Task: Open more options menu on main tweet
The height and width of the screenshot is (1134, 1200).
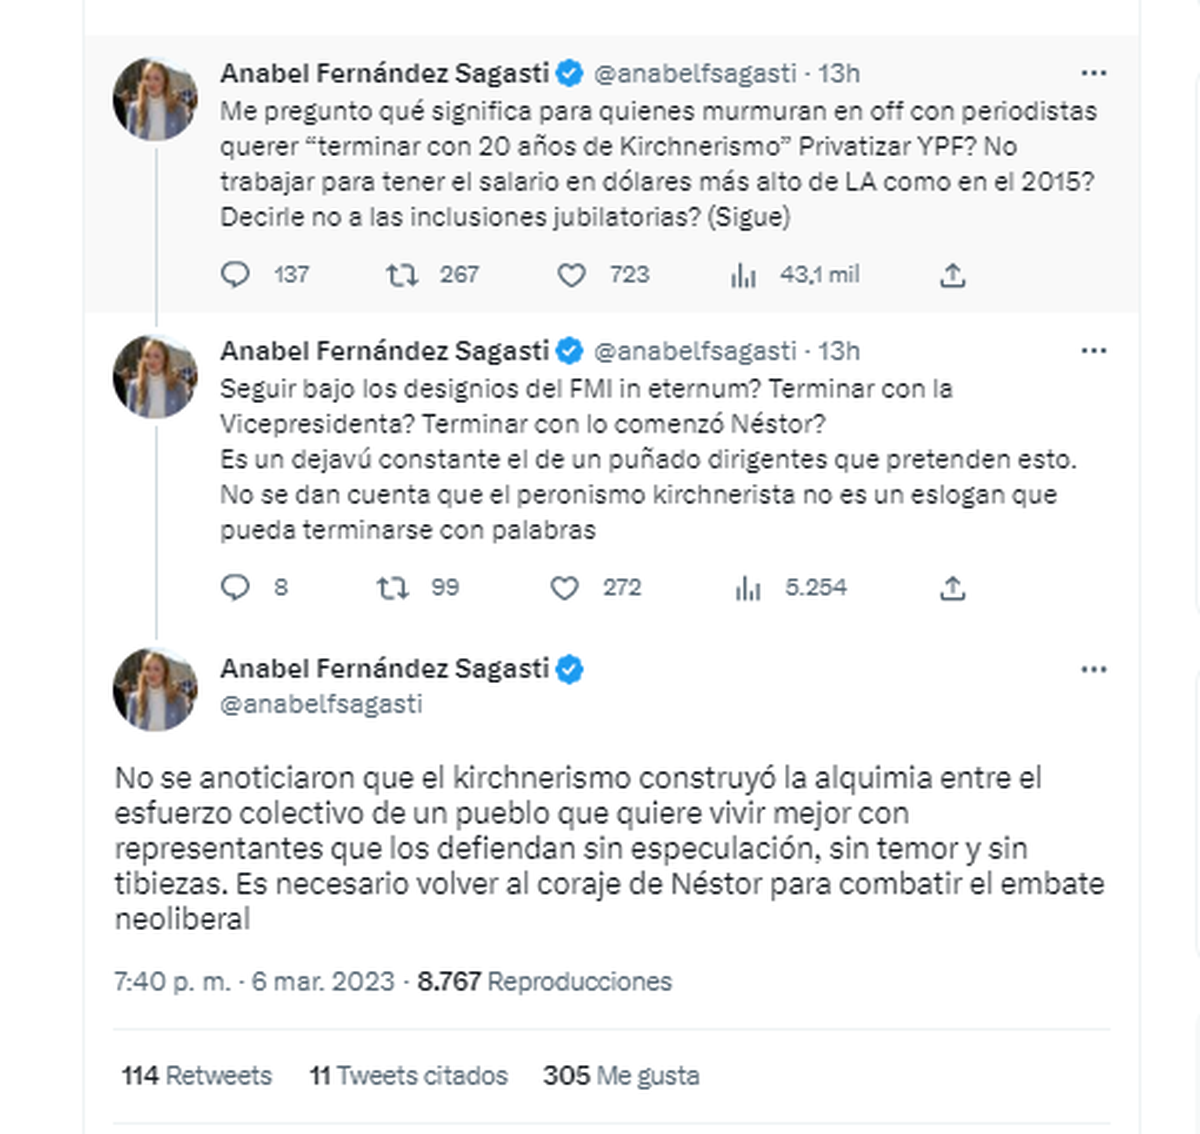Action: 1094,669
